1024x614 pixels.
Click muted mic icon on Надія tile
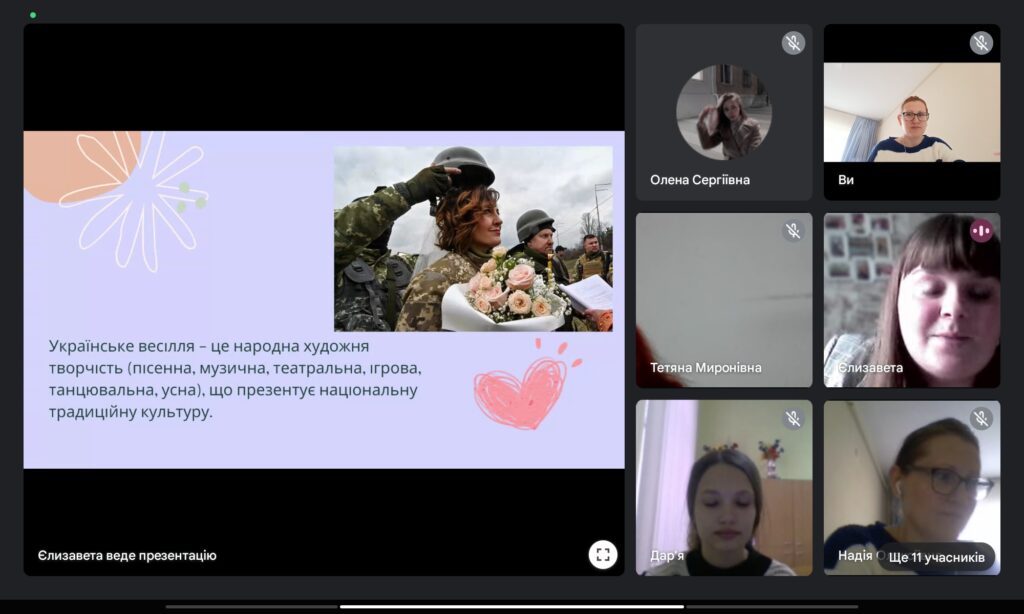980,419
